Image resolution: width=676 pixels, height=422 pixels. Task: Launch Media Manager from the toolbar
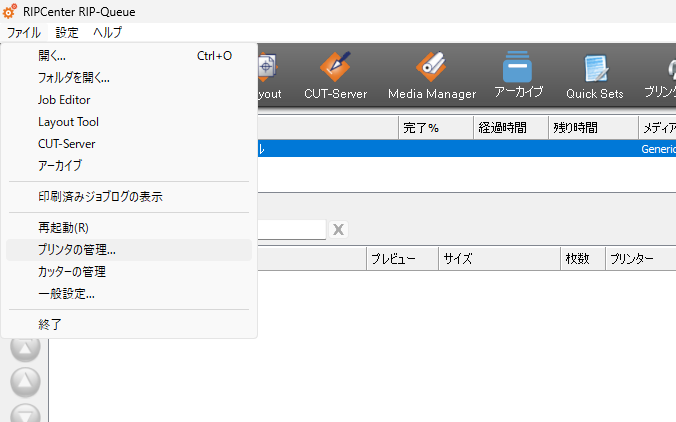[432, 75]
